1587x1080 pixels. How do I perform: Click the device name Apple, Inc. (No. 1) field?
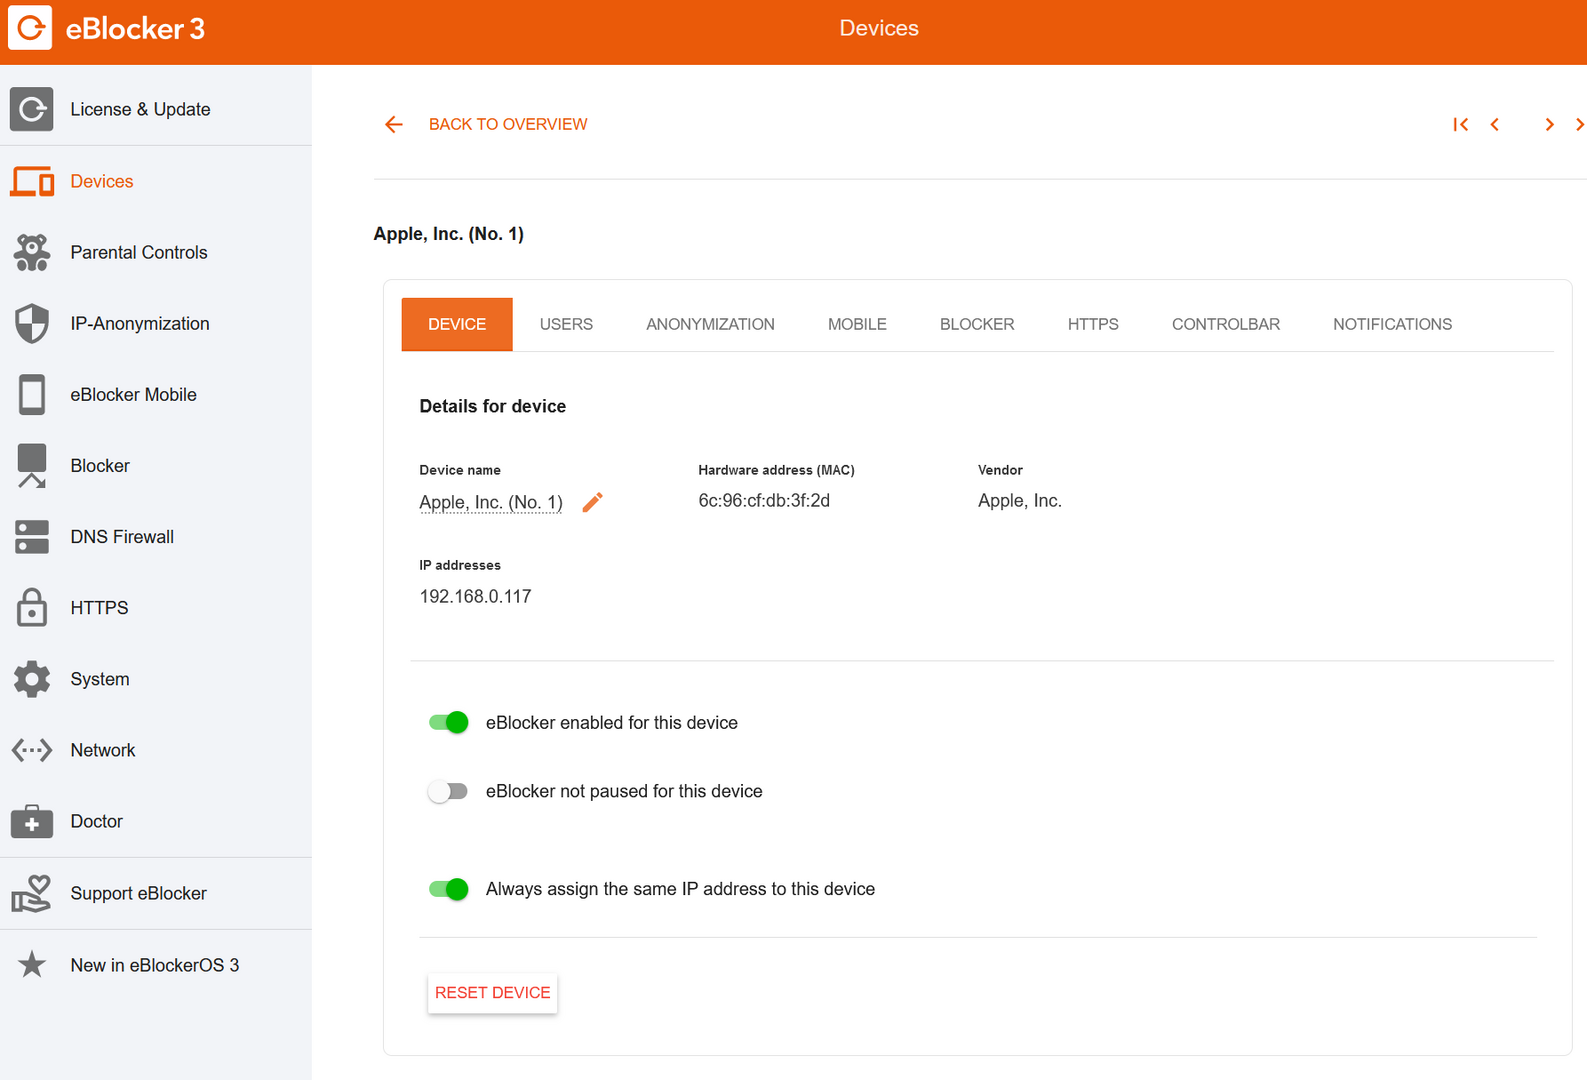(491, 502)
